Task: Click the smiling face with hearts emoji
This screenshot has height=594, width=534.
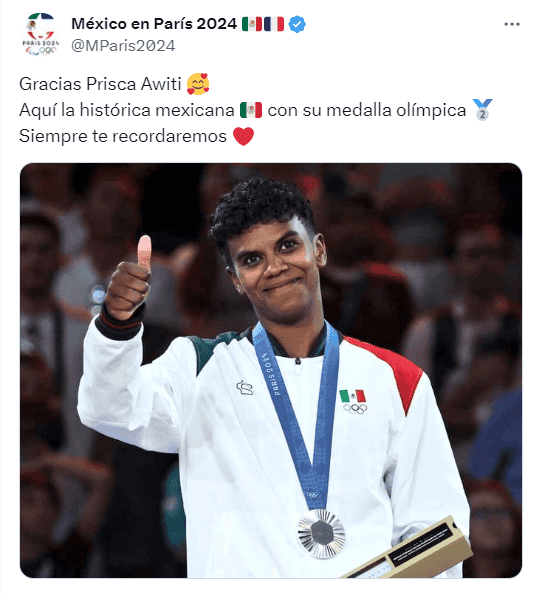Action: pos(198,84)
